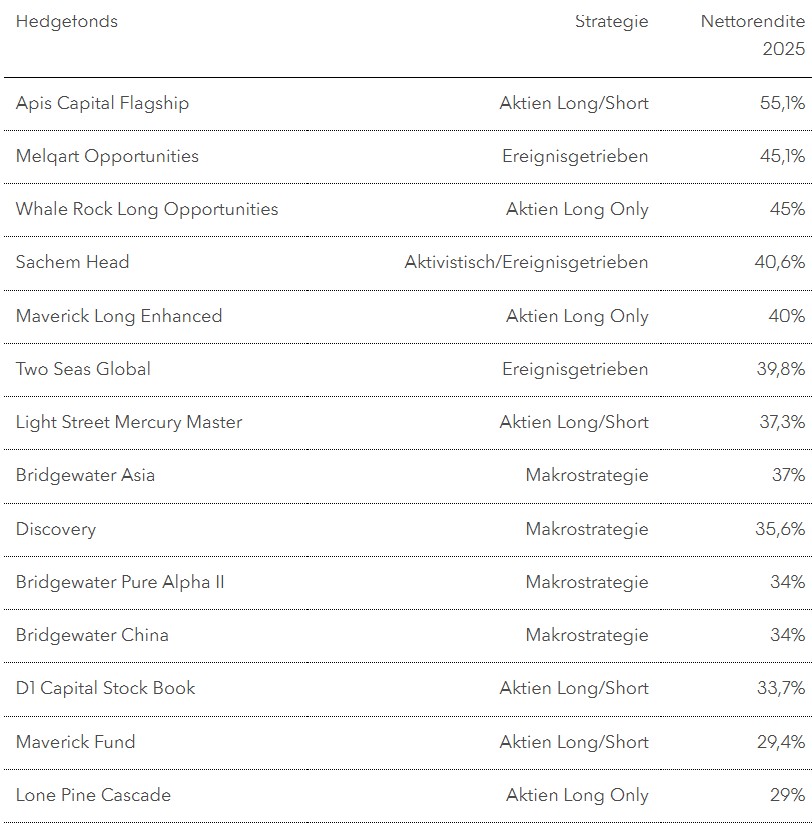The width and height of the screenshot is (812, 825).
Task: Click D1 Capital Stock Book
Action: [x=105, y=688]
